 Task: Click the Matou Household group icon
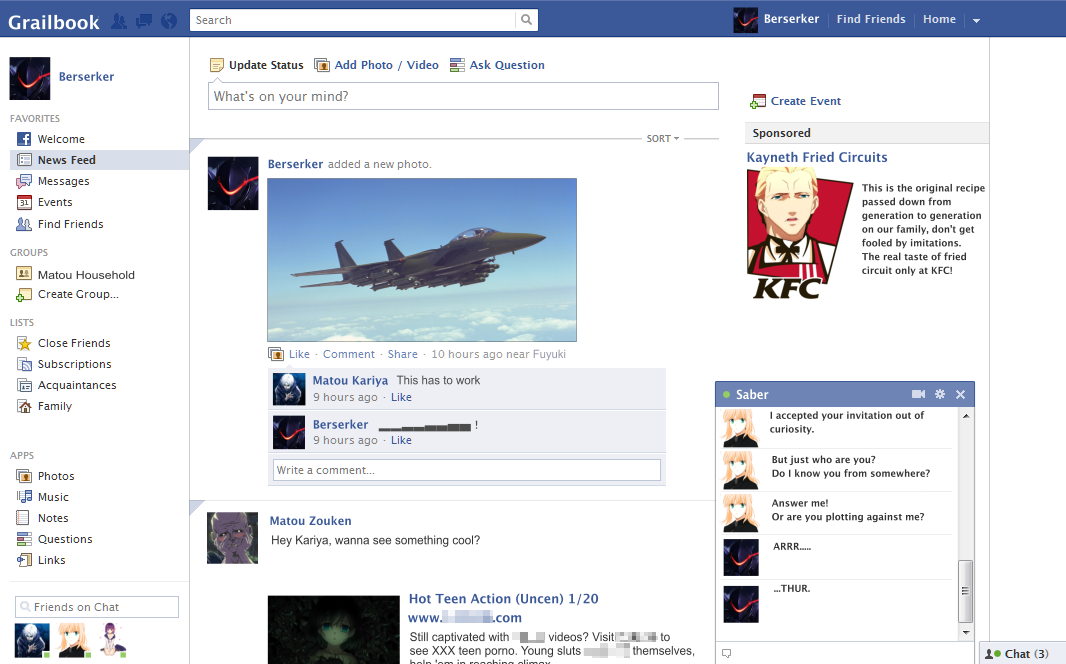tap(24, 273)
